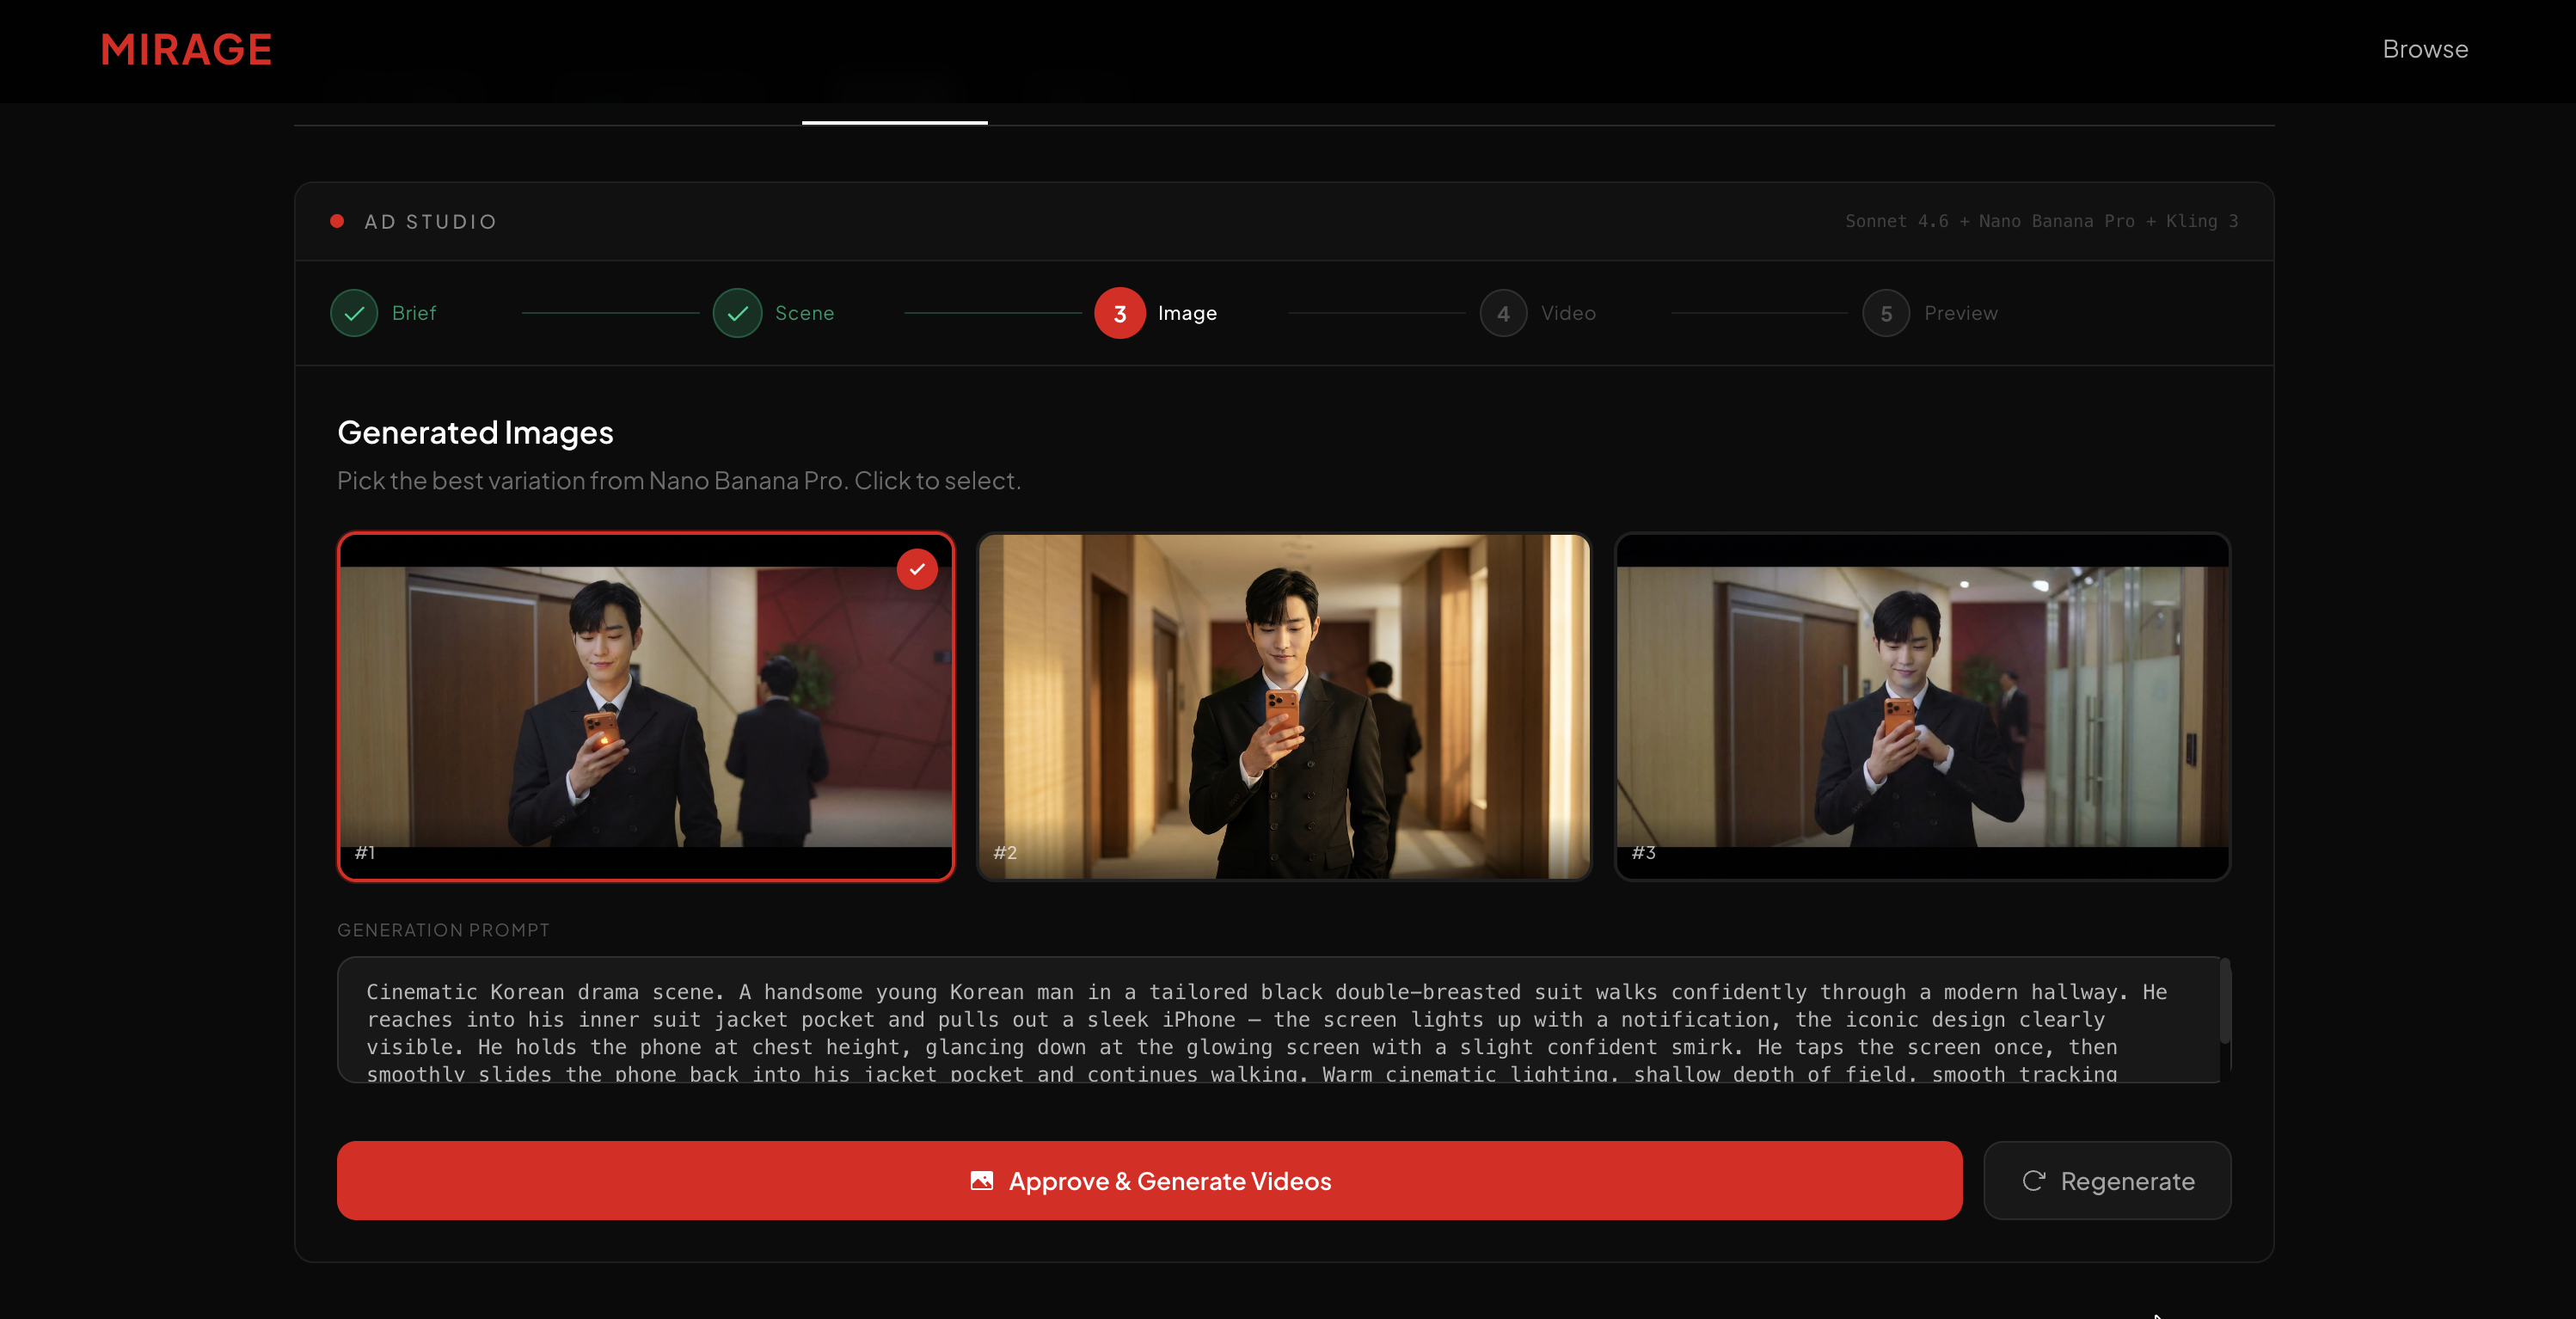Select generated image variation #1
Screen dimensions: 2576x1319
coord(645,706)
